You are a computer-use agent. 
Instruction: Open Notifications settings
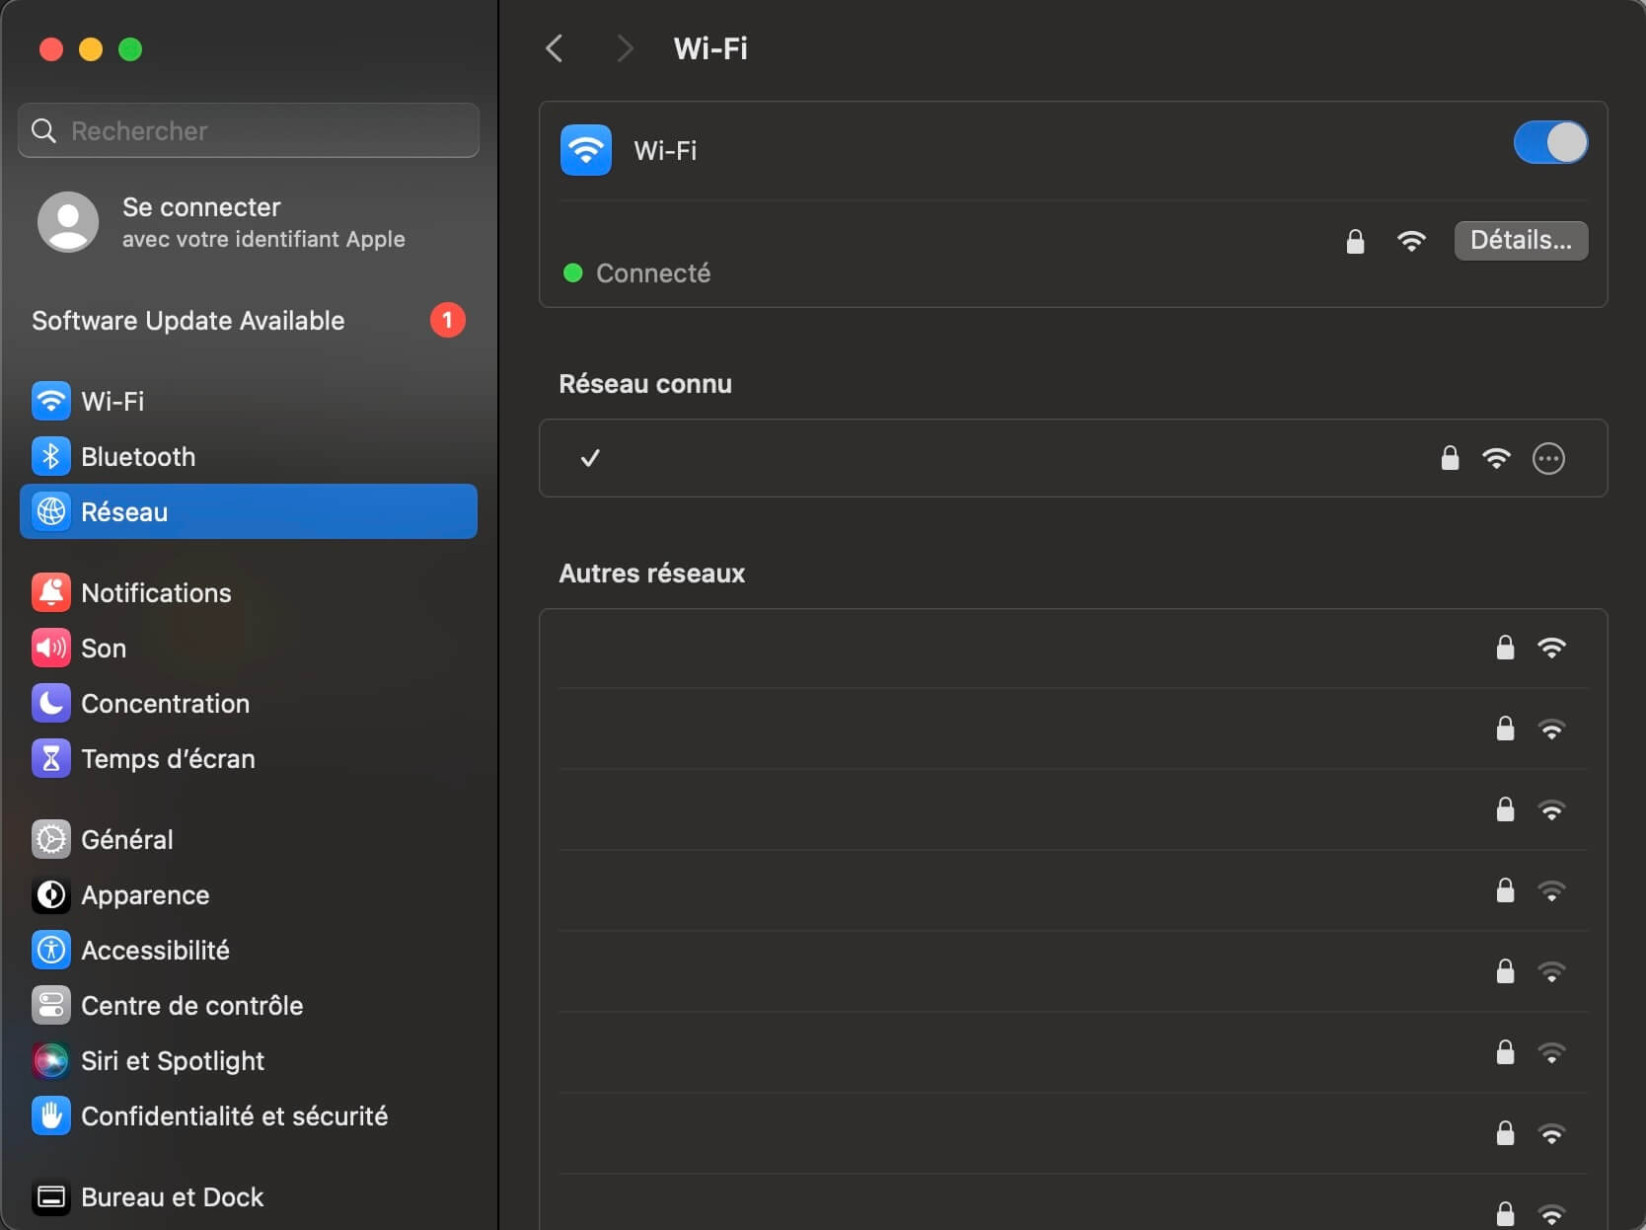[248, 593]
